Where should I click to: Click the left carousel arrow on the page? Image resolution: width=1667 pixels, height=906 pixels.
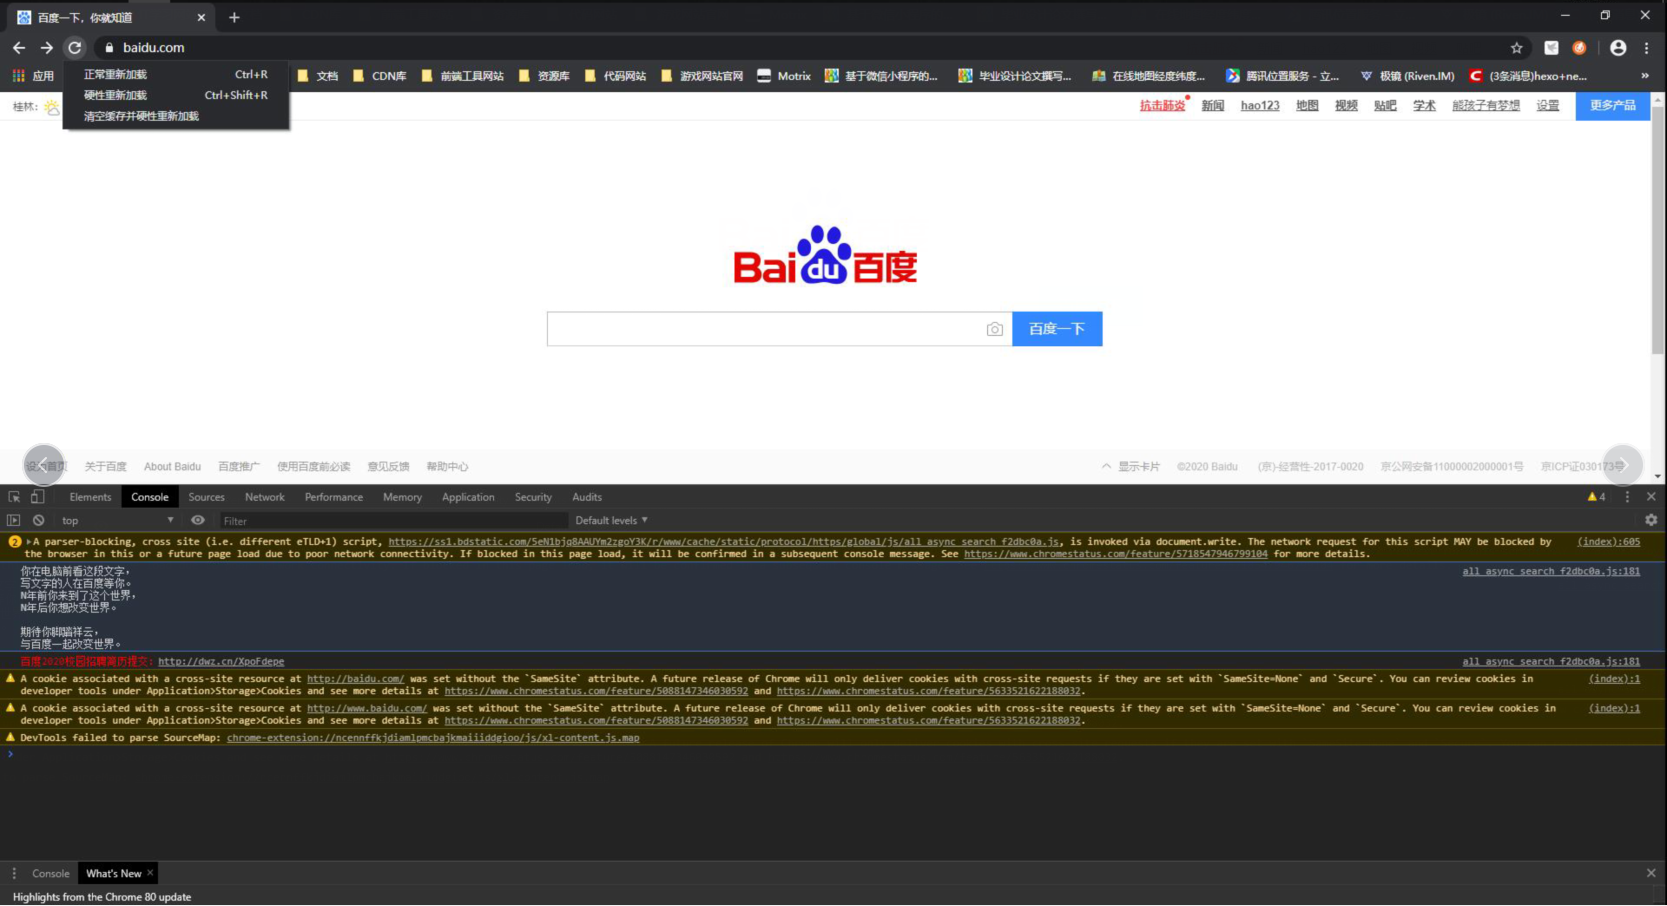pos(44,465)
